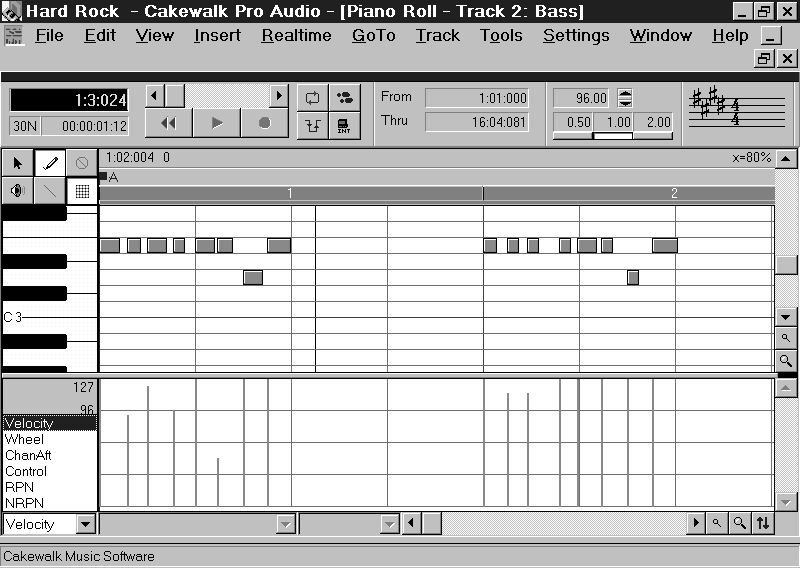Open the second disabled controller dropdown
The height and width of the screenshot is (568, 800).
click(390, 524)
